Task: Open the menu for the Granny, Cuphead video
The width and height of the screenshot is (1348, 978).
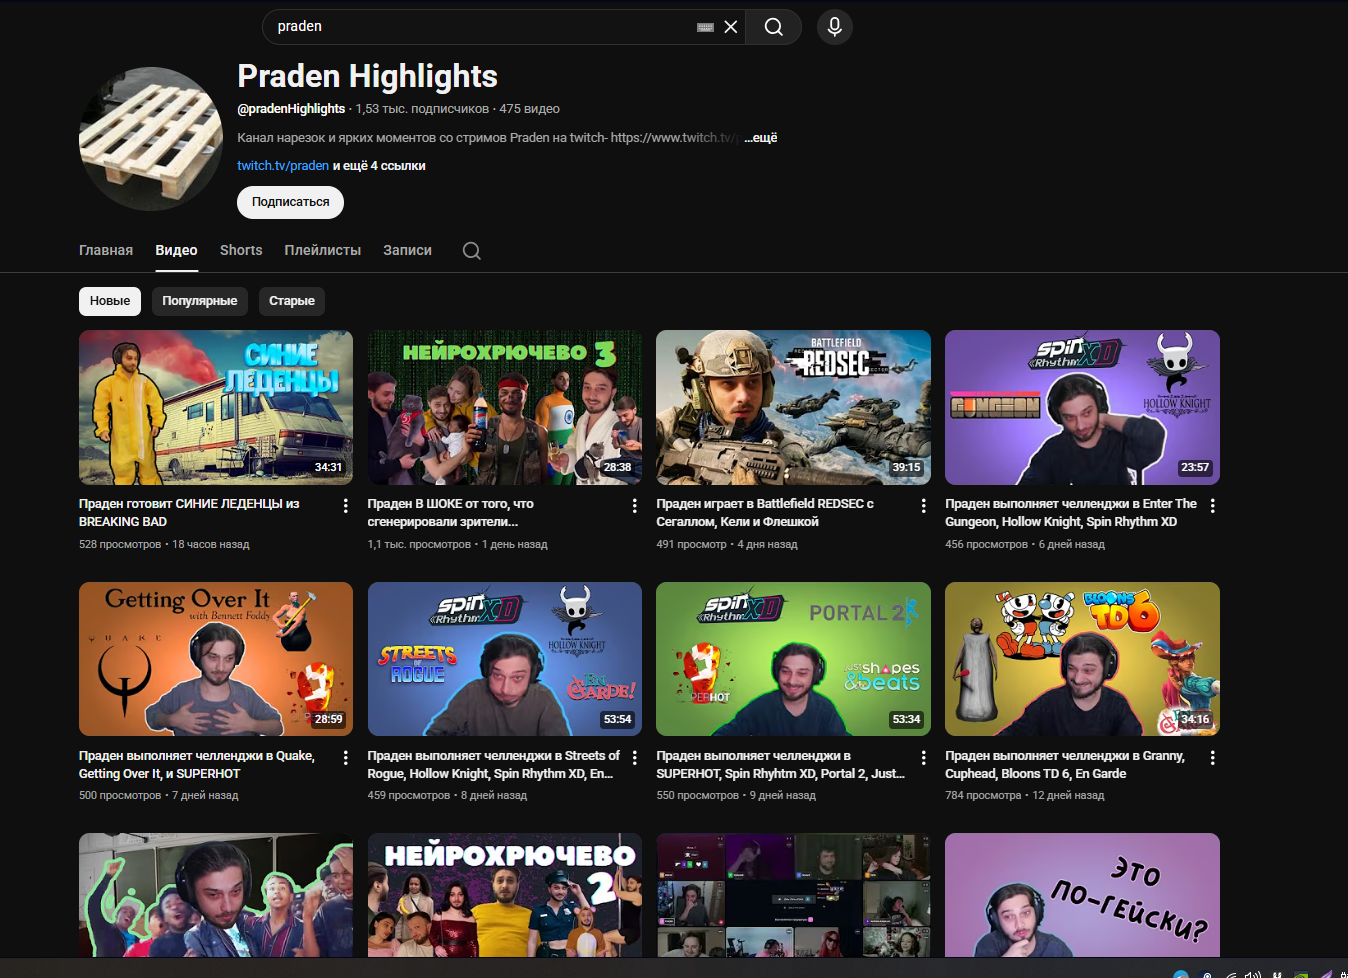Action: pos(1213,758)
